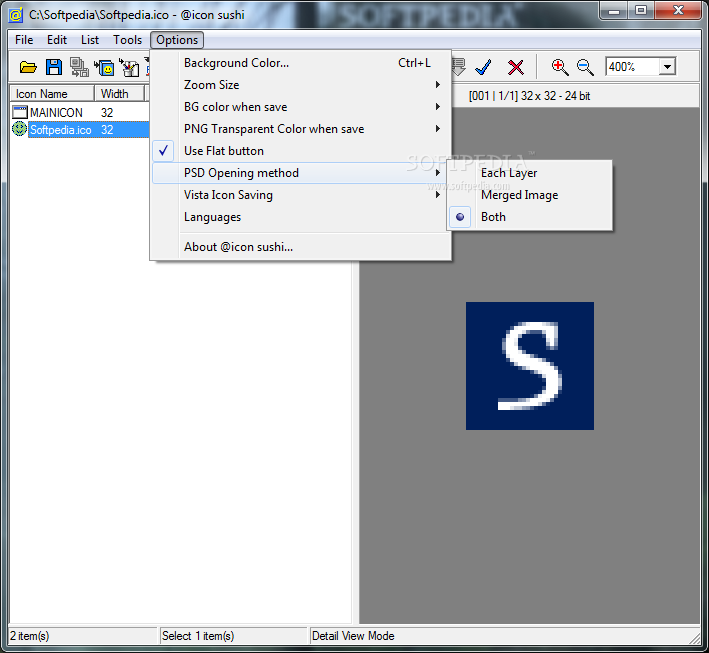Click the Softpedia.ico row's green icon
The height and width of the screenshot is (653, 709).
(x=19, y=129)
